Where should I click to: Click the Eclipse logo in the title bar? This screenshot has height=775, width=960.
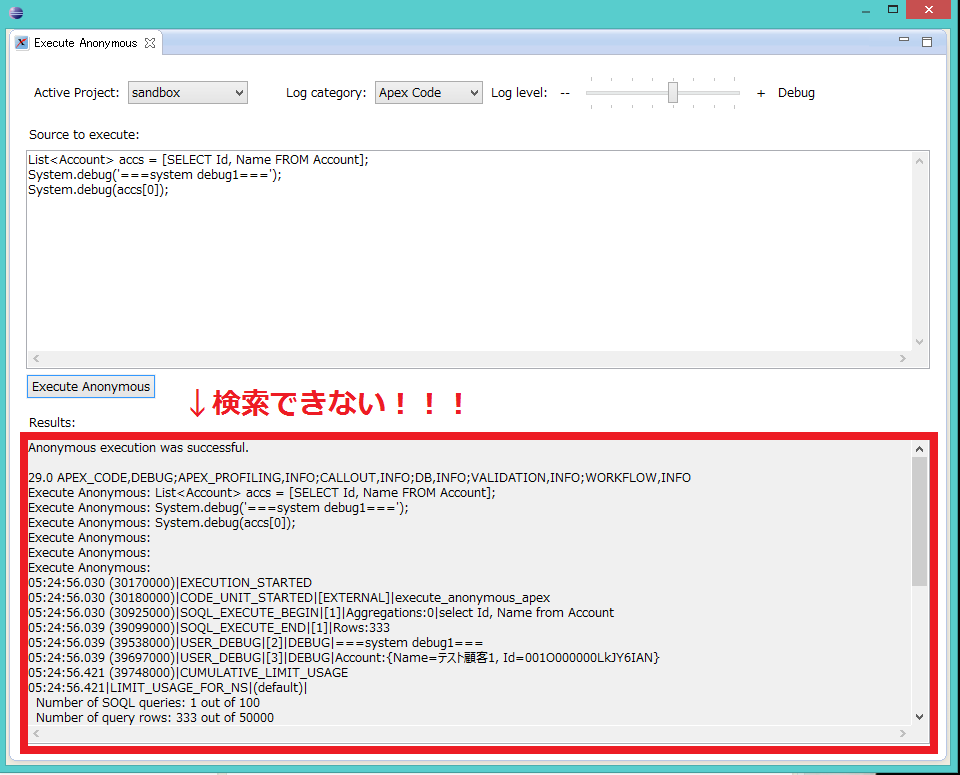(14, 13)
